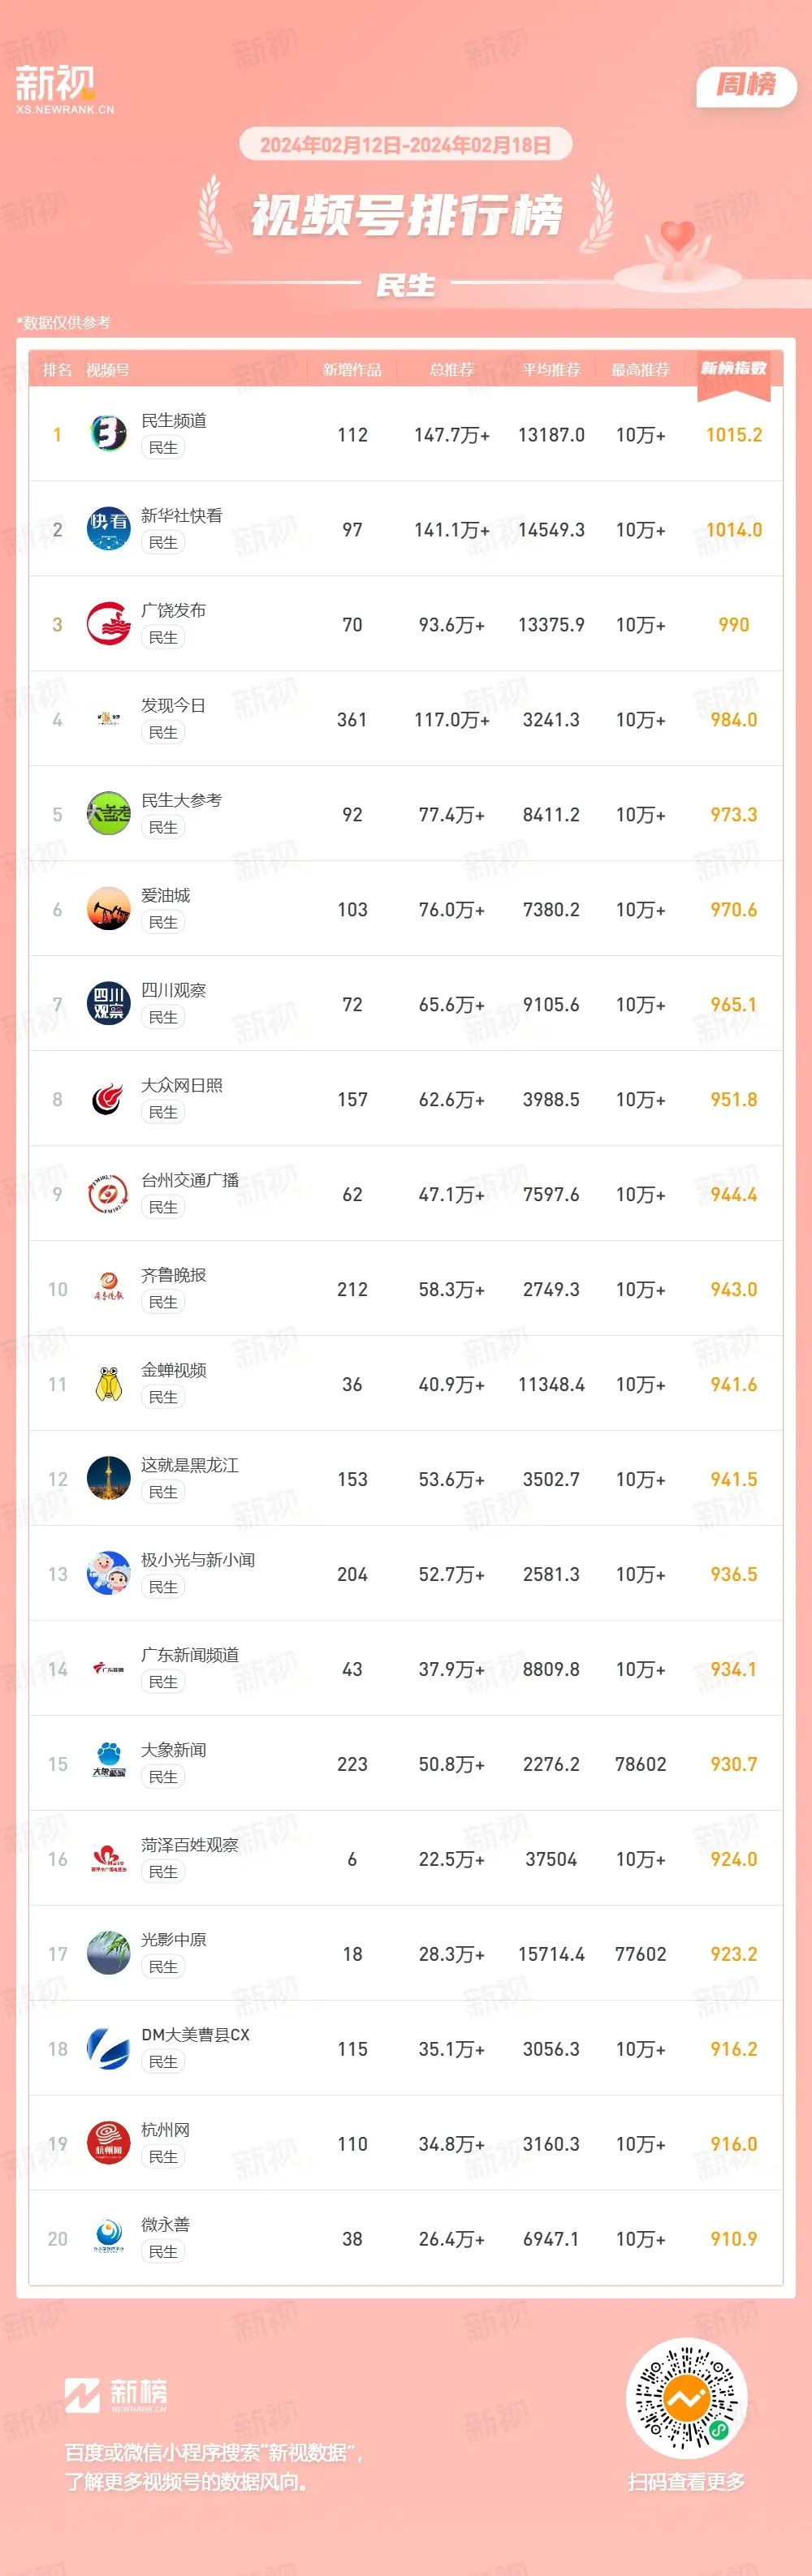Click the 四川观察 dark blue logo
Screen dimensions: 812x2576
click(x=108, y=1003)
